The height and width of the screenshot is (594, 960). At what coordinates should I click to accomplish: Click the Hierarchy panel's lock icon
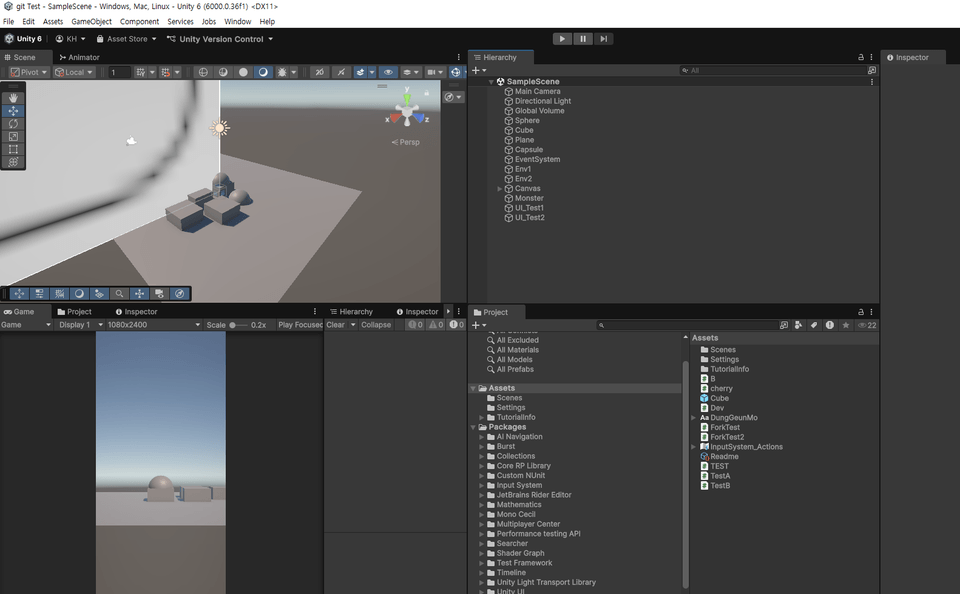[860, 58]
